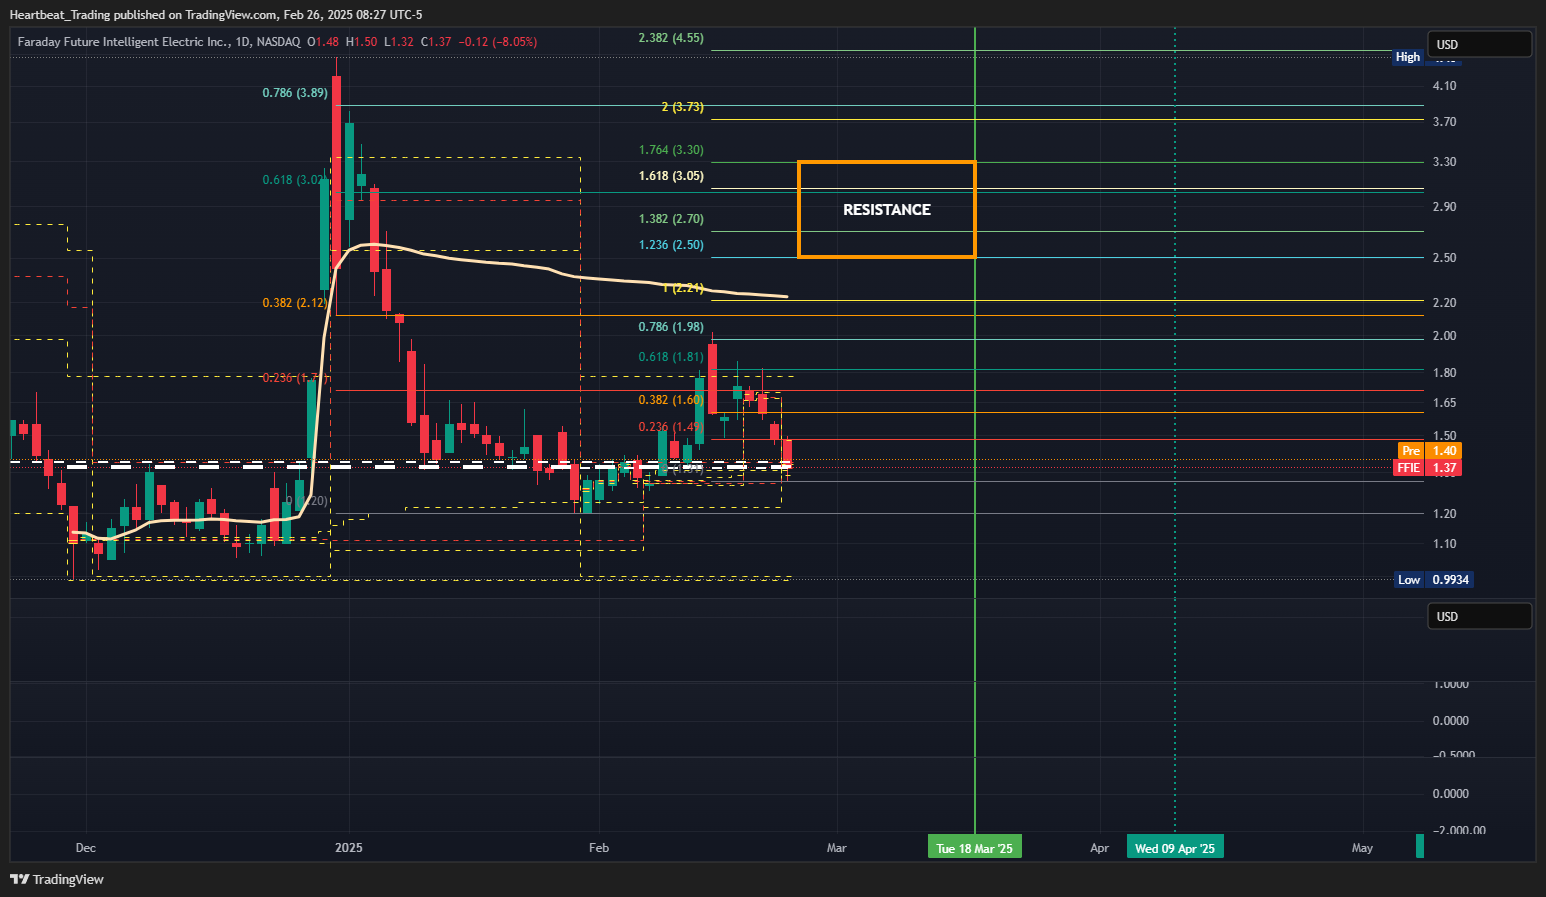
Task: Click the 1.0000 value on the lower pane axis
Action: 1451,685
